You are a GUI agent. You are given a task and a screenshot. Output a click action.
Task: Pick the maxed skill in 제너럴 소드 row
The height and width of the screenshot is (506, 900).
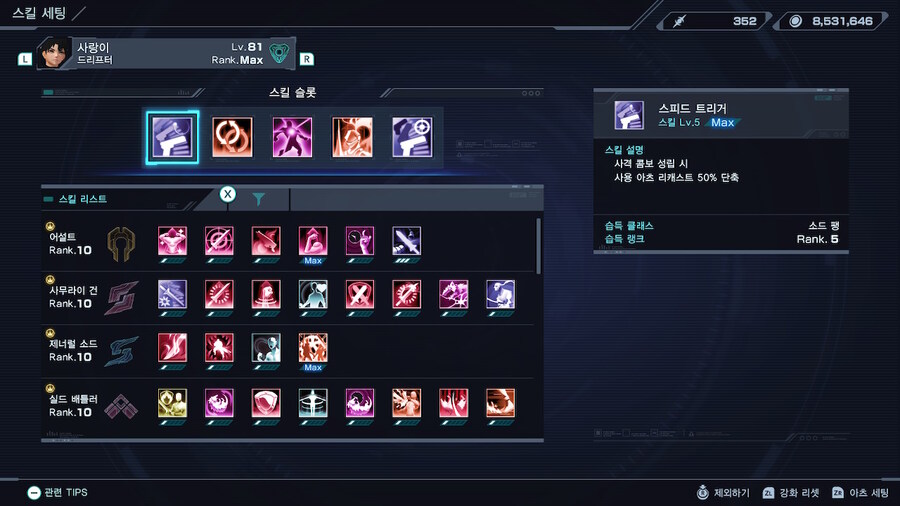(x=313, y=348)
